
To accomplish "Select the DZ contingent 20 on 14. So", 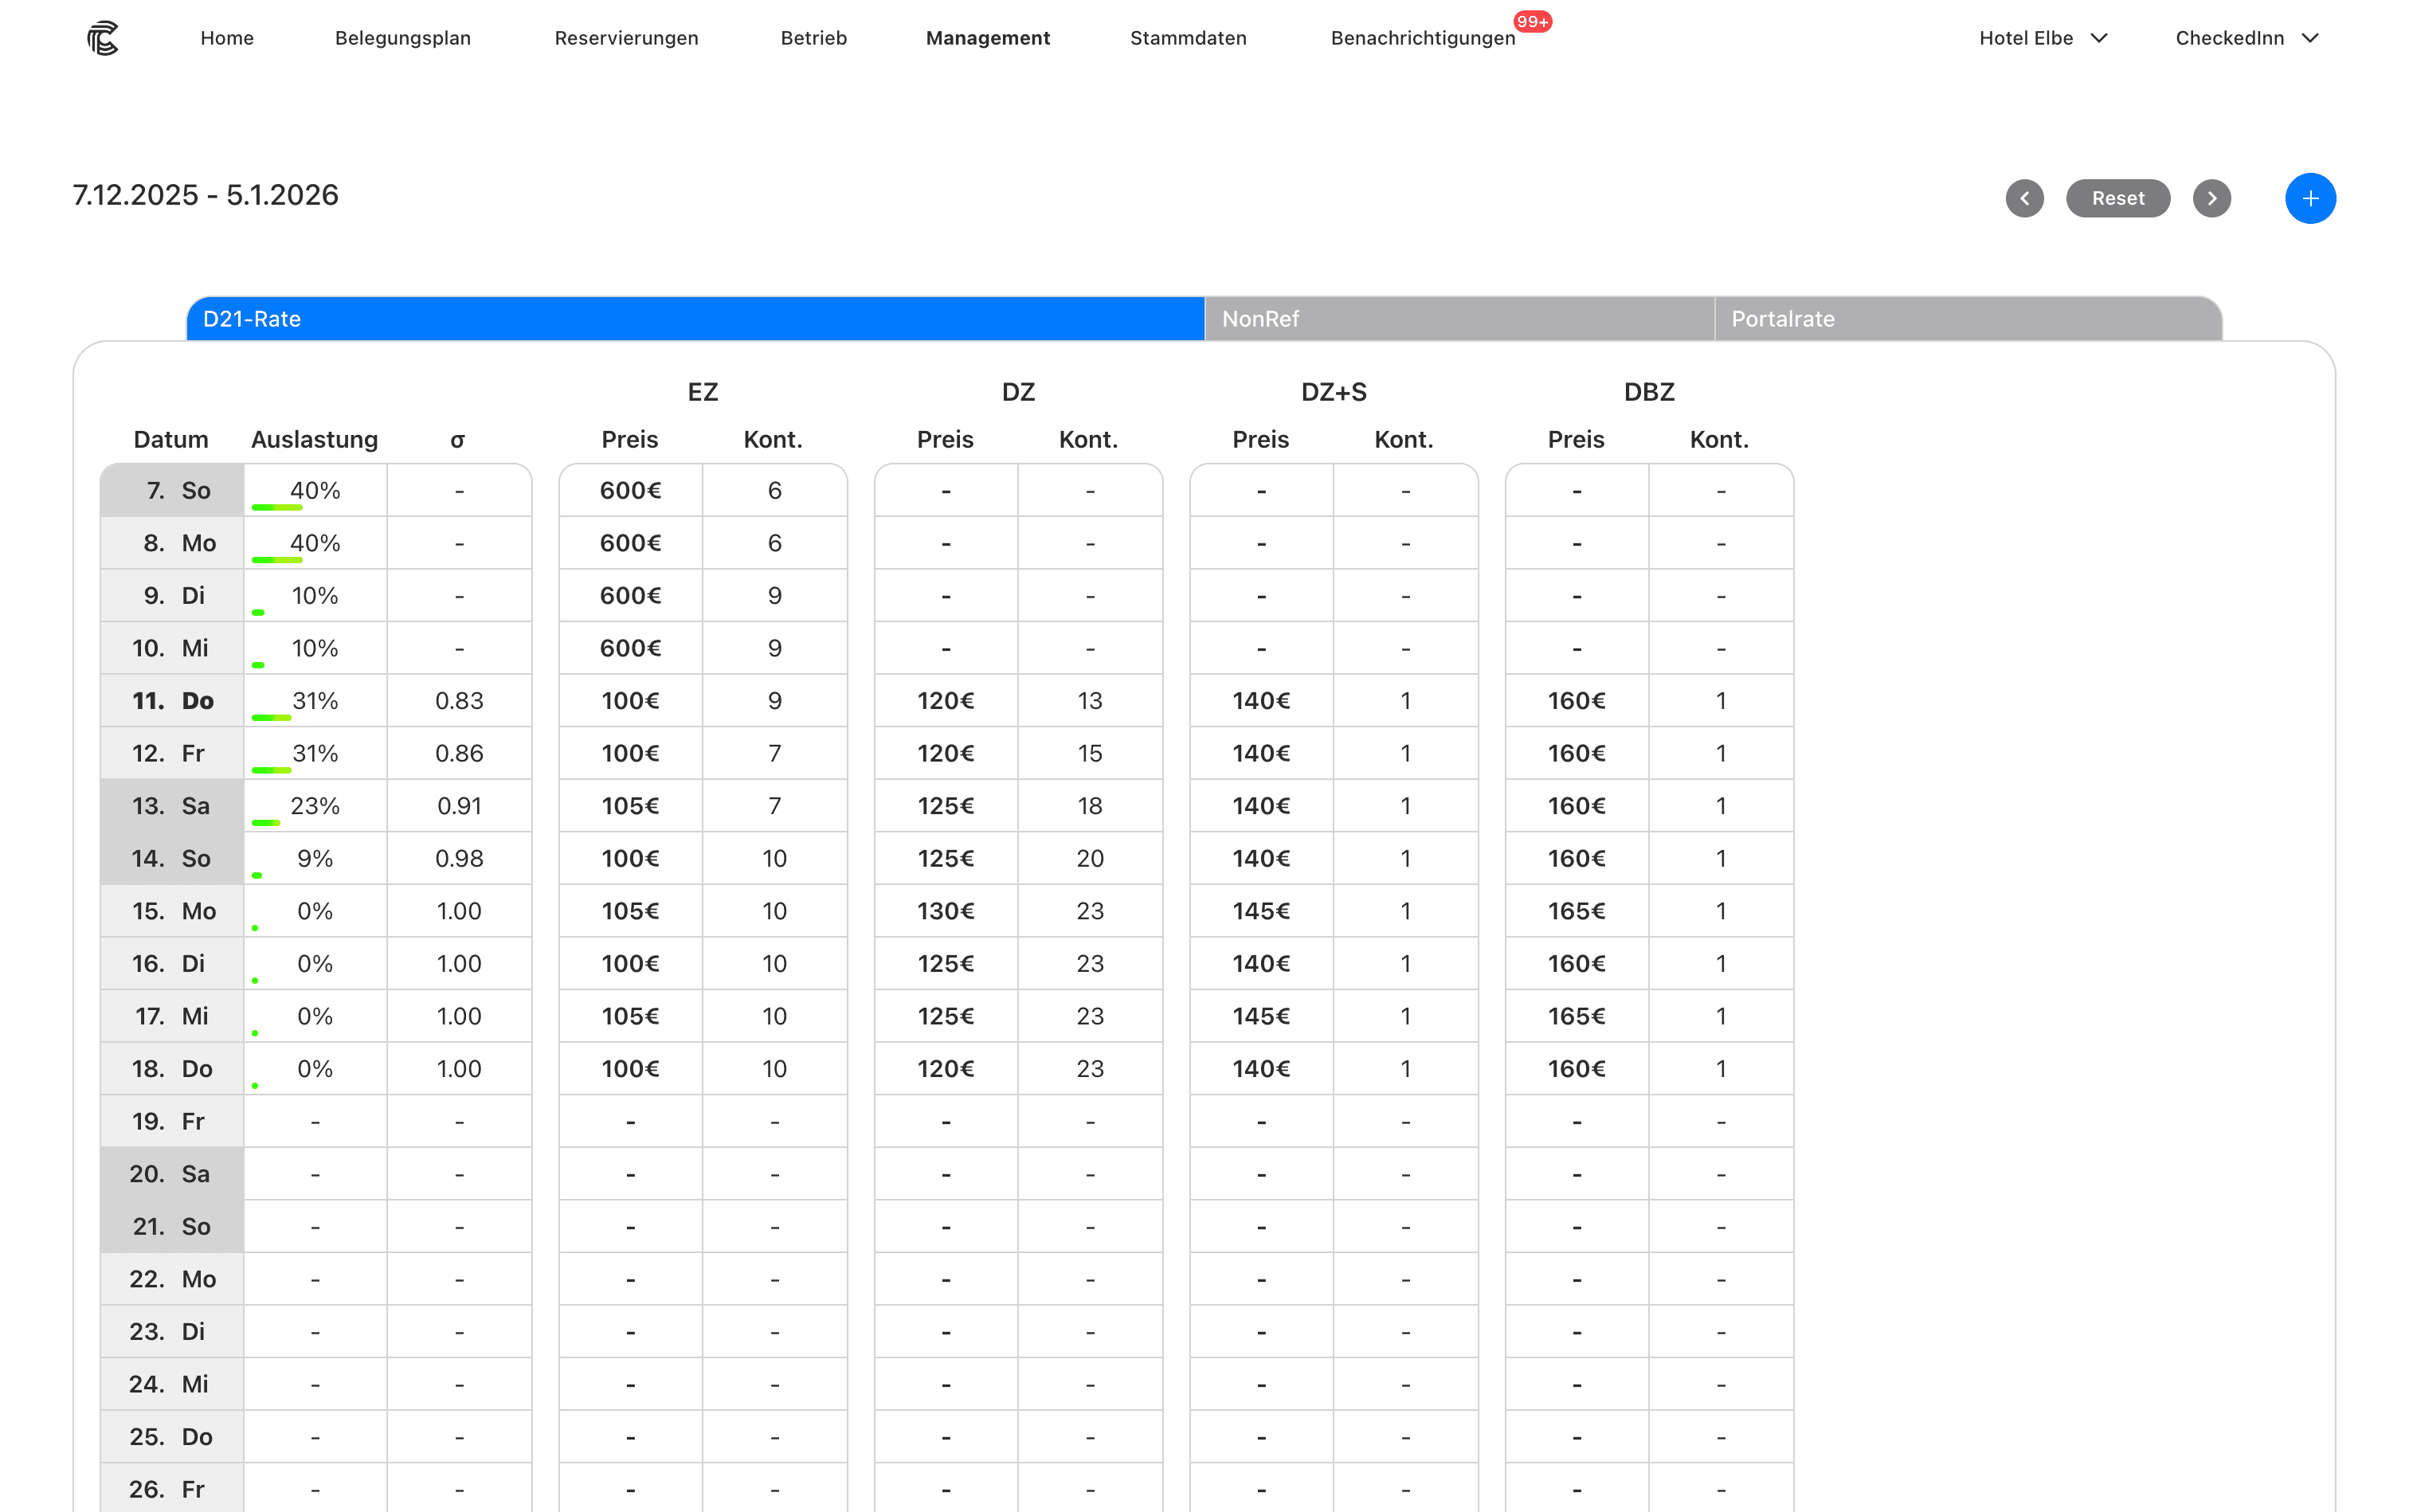I will [x=1089, y=859].
